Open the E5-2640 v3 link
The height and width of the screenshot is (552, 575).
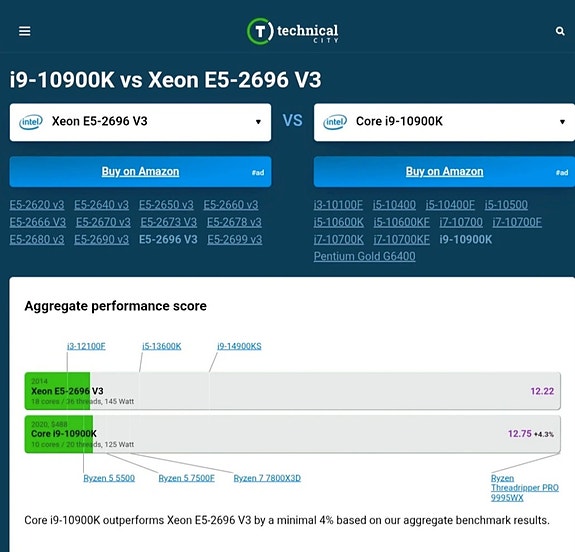(x=101, y=205)
